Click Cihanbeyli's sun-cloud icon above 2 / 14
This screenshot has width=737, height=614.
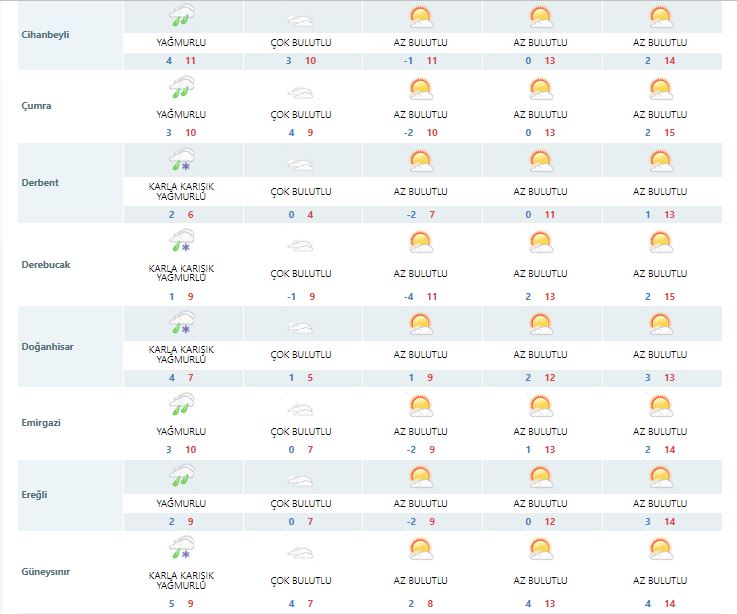coord(660,17)
